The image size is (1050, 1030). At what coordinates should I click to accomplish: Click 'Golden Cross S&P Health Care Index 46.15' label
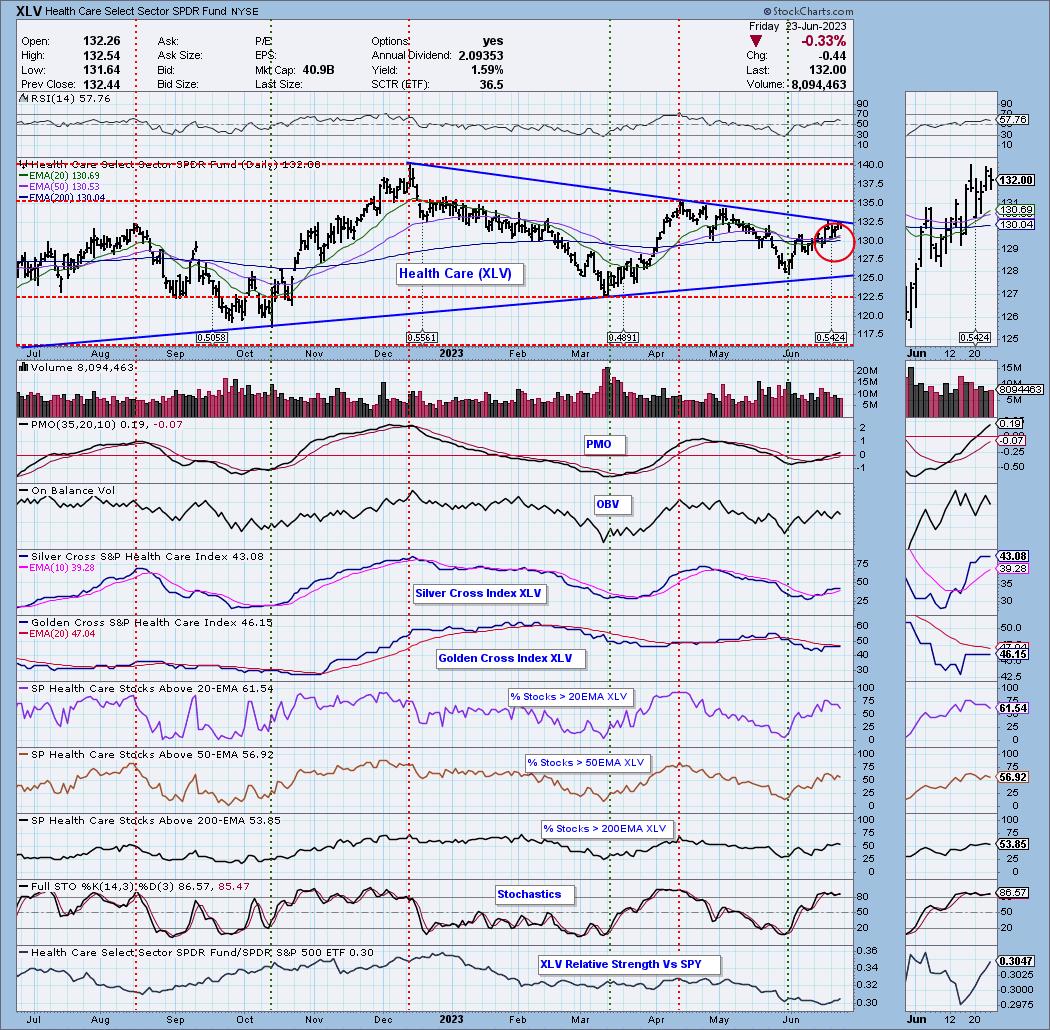pyautogui.click(x=147, y=622)
